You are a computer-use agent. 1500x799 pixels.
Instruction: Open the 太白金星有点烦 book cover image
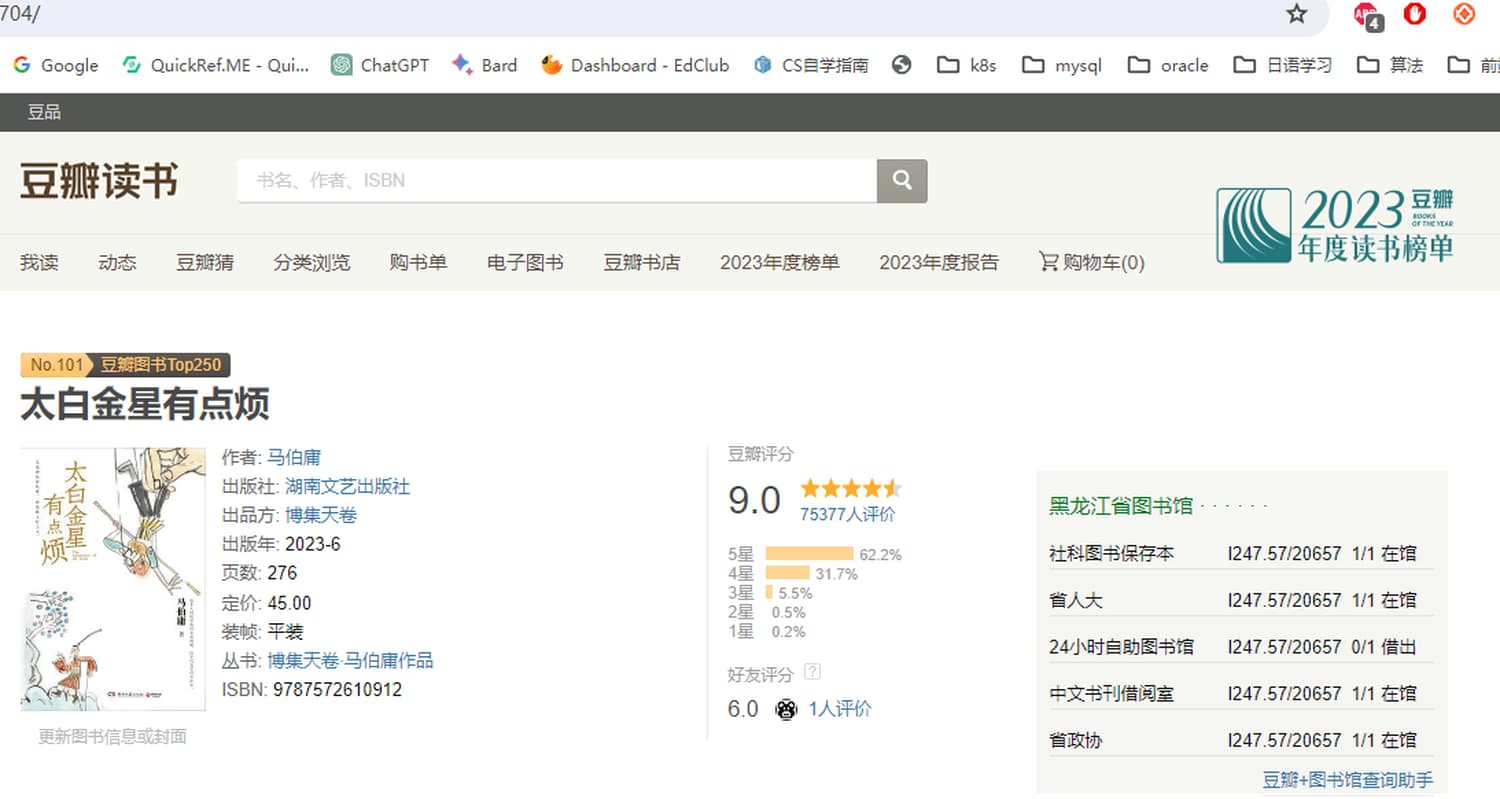tap(113, 579)
